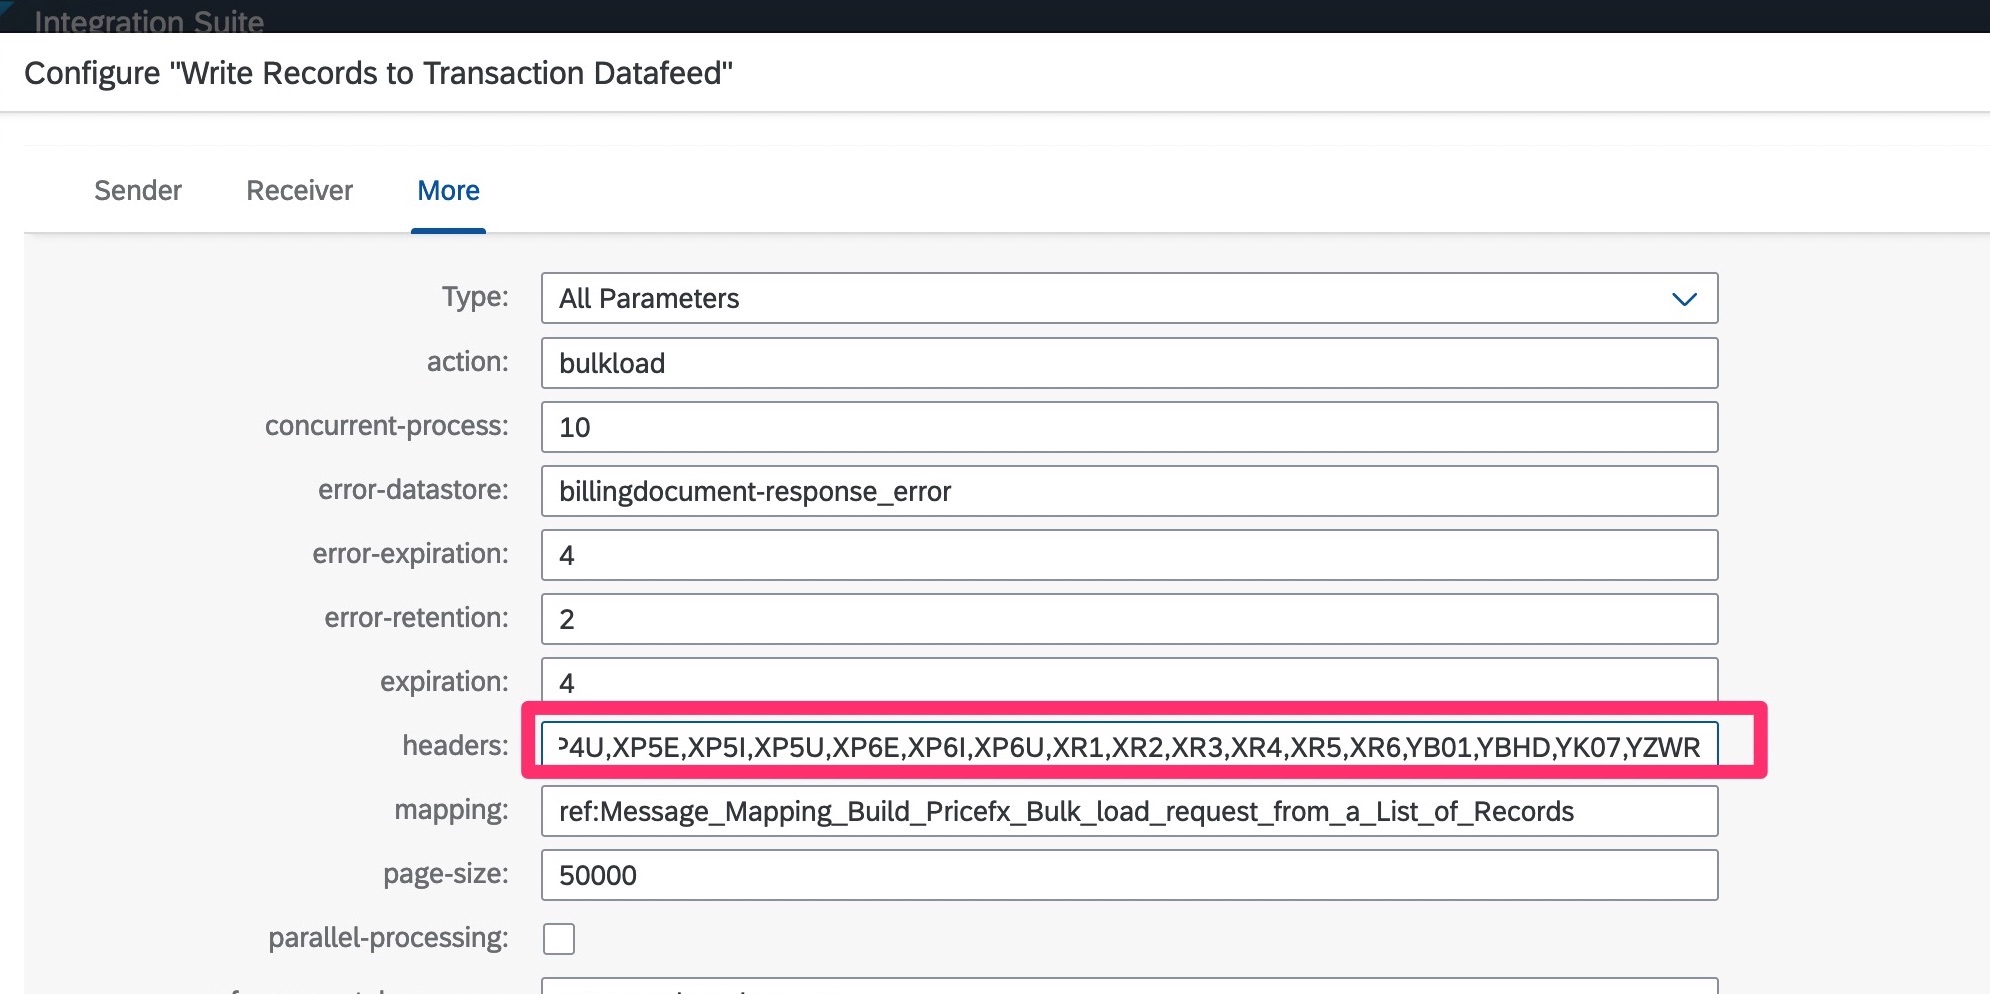The height and width of the screenshot is (994, 1990).
Task: Focus the expiration value field
Action: pos(1128,681)
